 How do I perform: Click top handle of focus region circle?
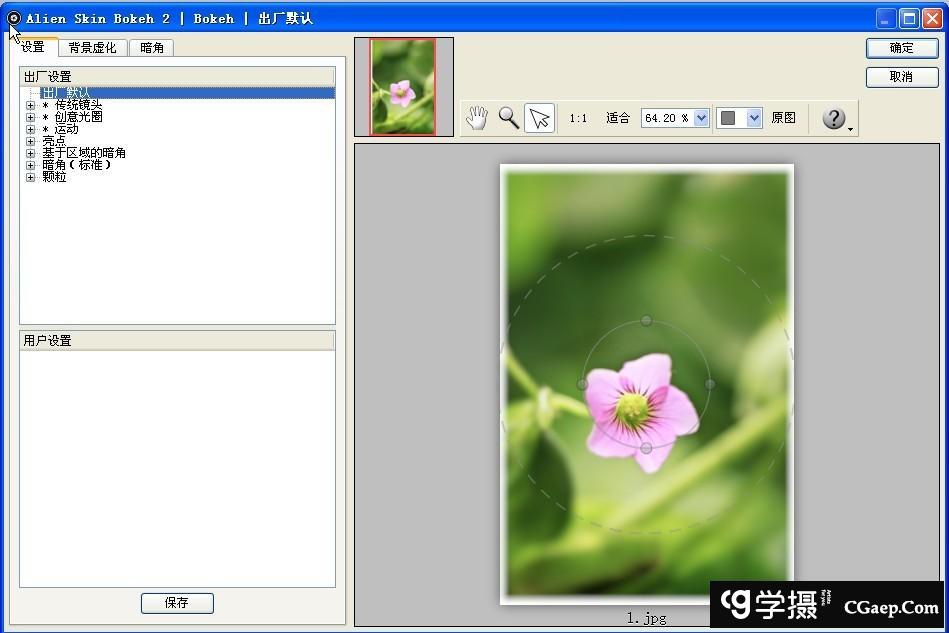(647, 321)
